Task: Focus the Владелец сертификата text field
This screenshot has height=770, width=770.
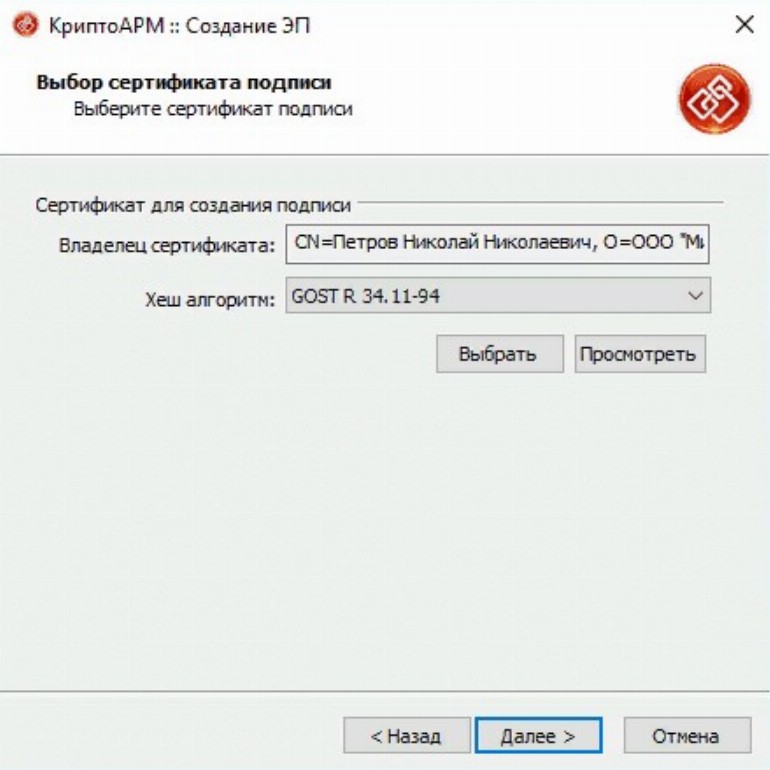Action: point(497,244)
